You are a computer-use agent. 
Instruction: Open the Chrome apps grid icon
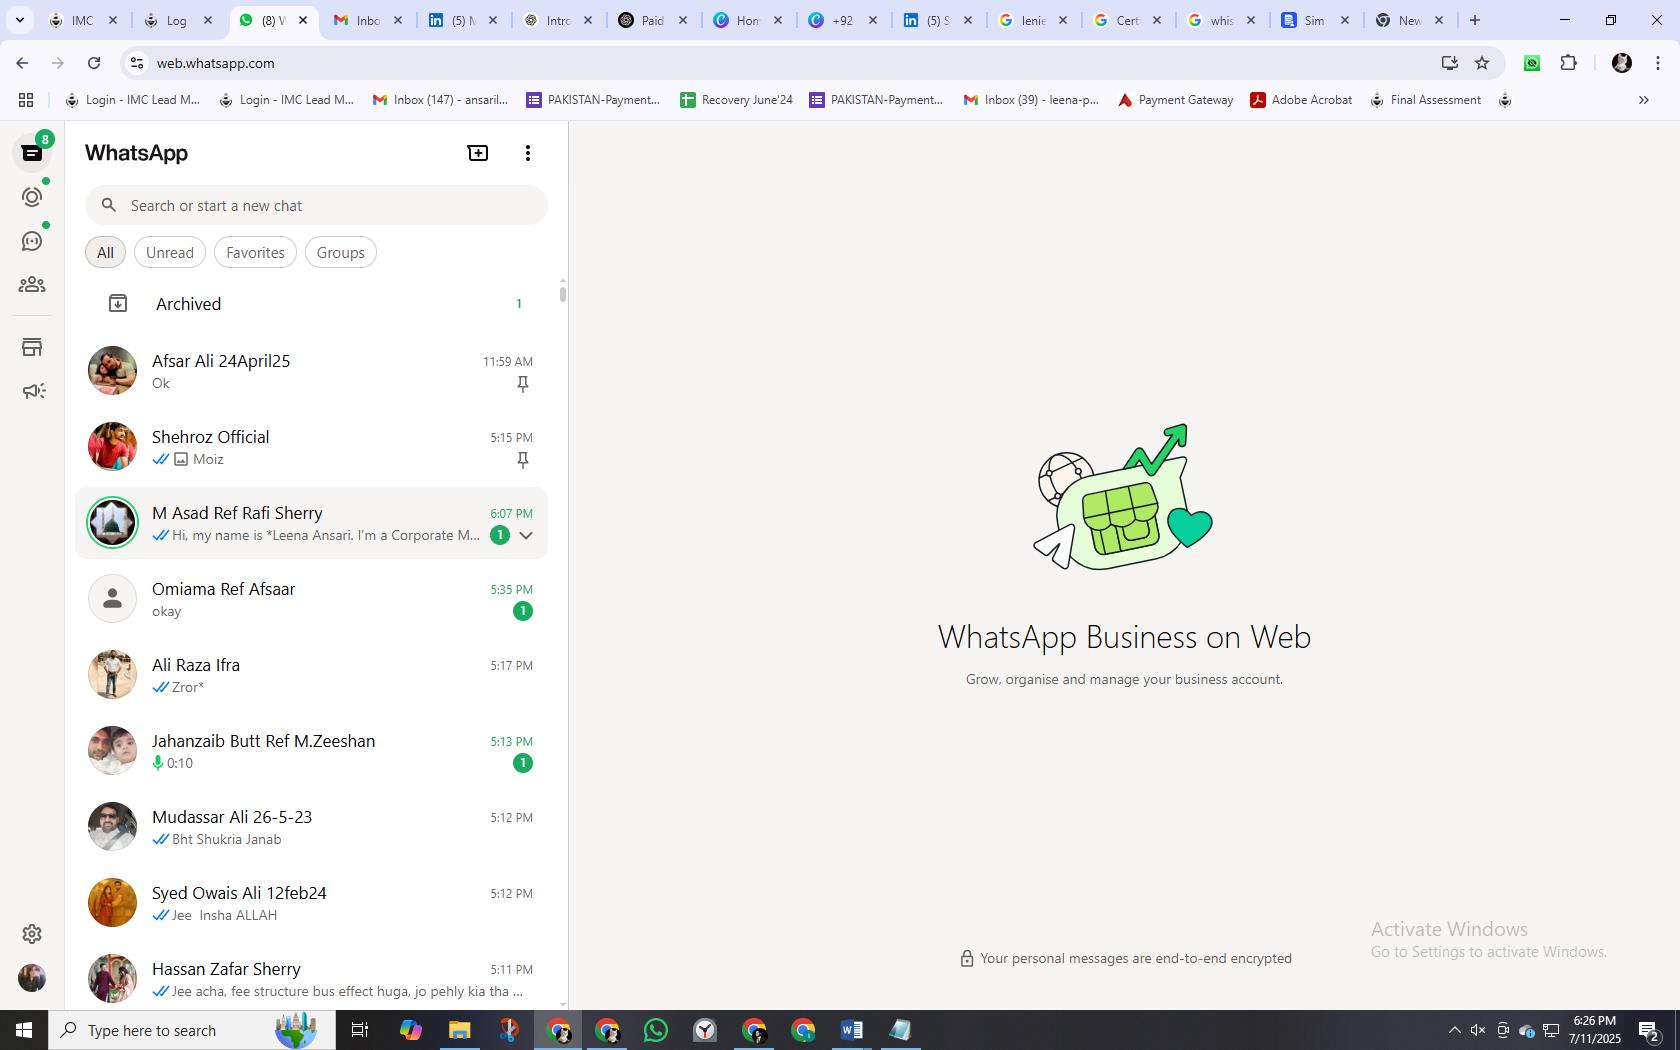(26, 100)
